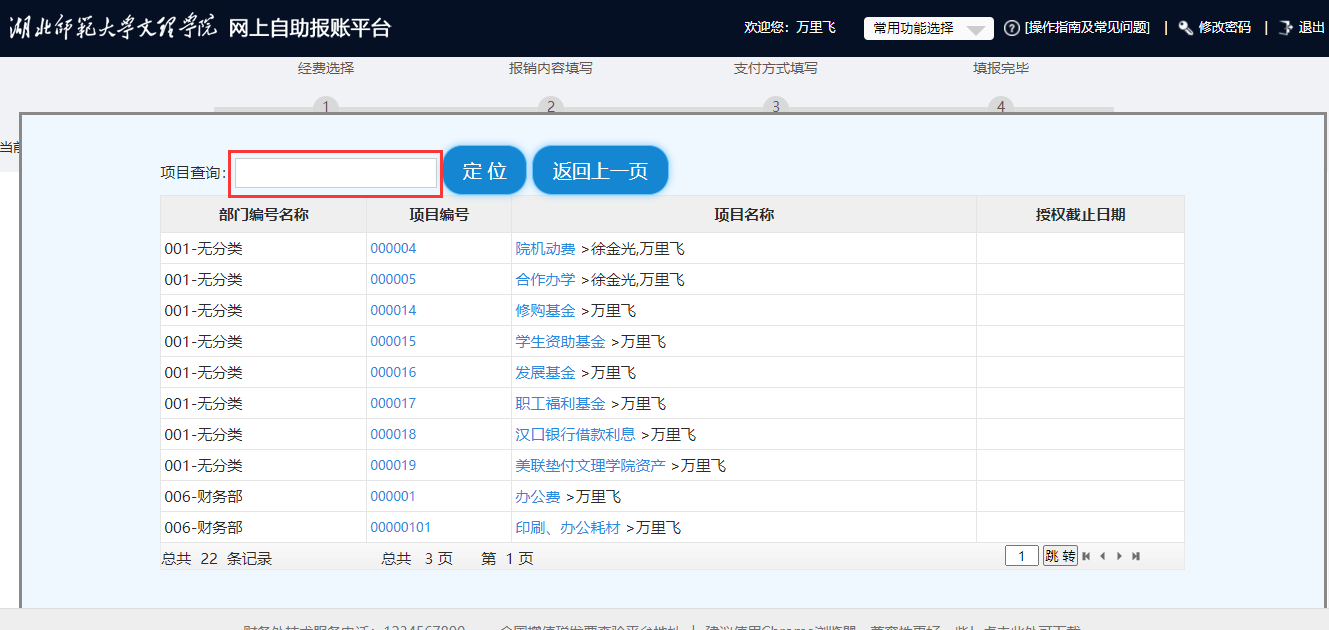Click the page number input box
This screenshot has height=630, width=1329.
(1021, 556)
